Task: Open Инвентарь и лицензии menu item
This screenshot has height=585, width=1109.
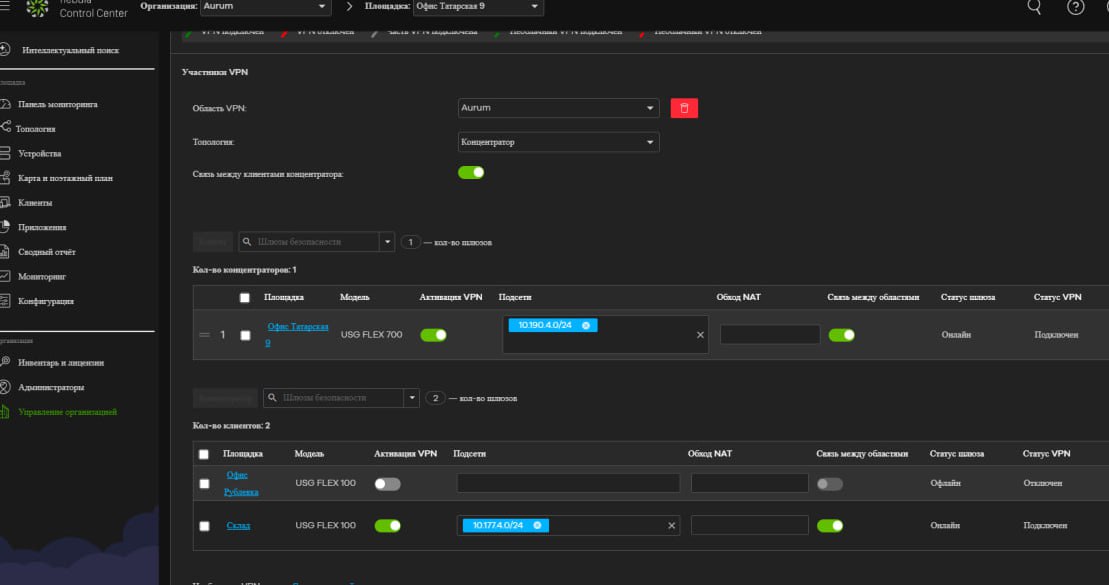Action: (61, 363)
